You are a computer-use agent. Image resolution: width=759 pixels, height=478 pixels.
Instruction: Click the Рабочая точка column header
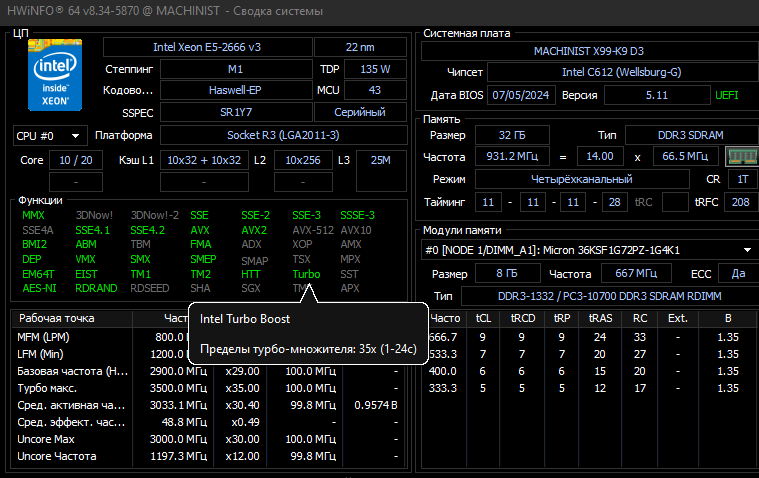72,318
